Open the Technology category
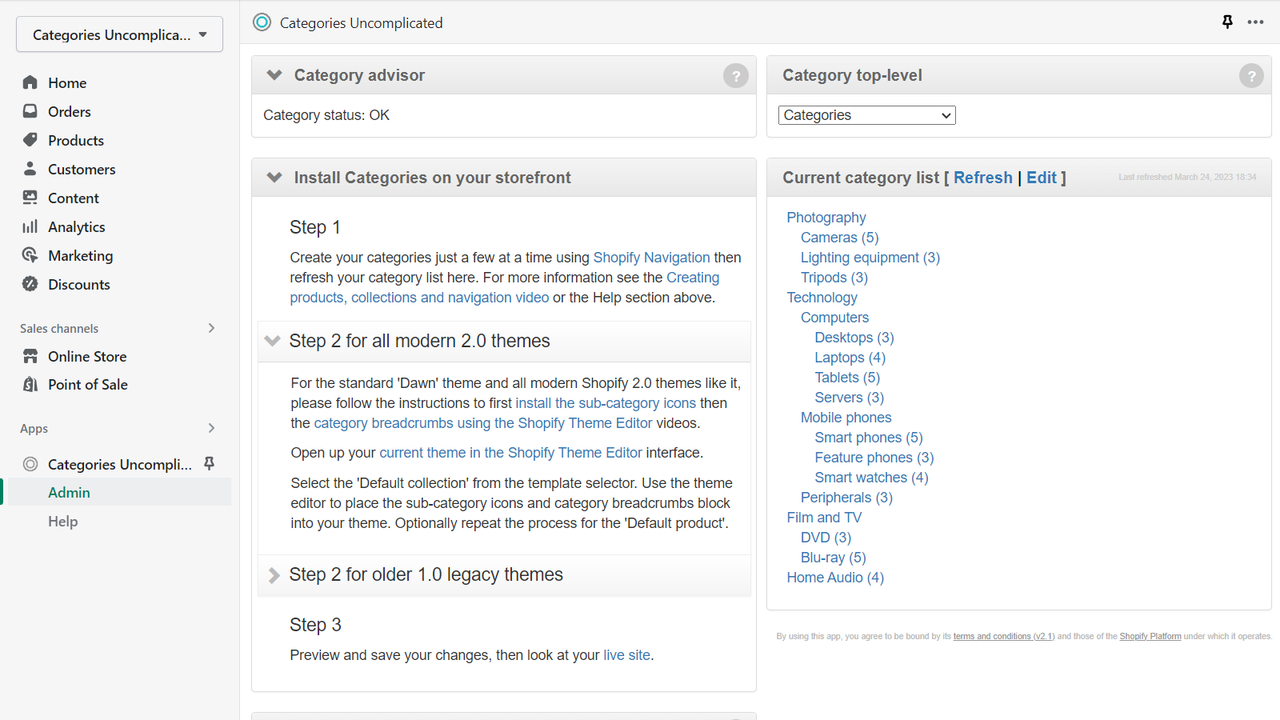The height and width of the screenshot is (720, 1280). (822, 297)
